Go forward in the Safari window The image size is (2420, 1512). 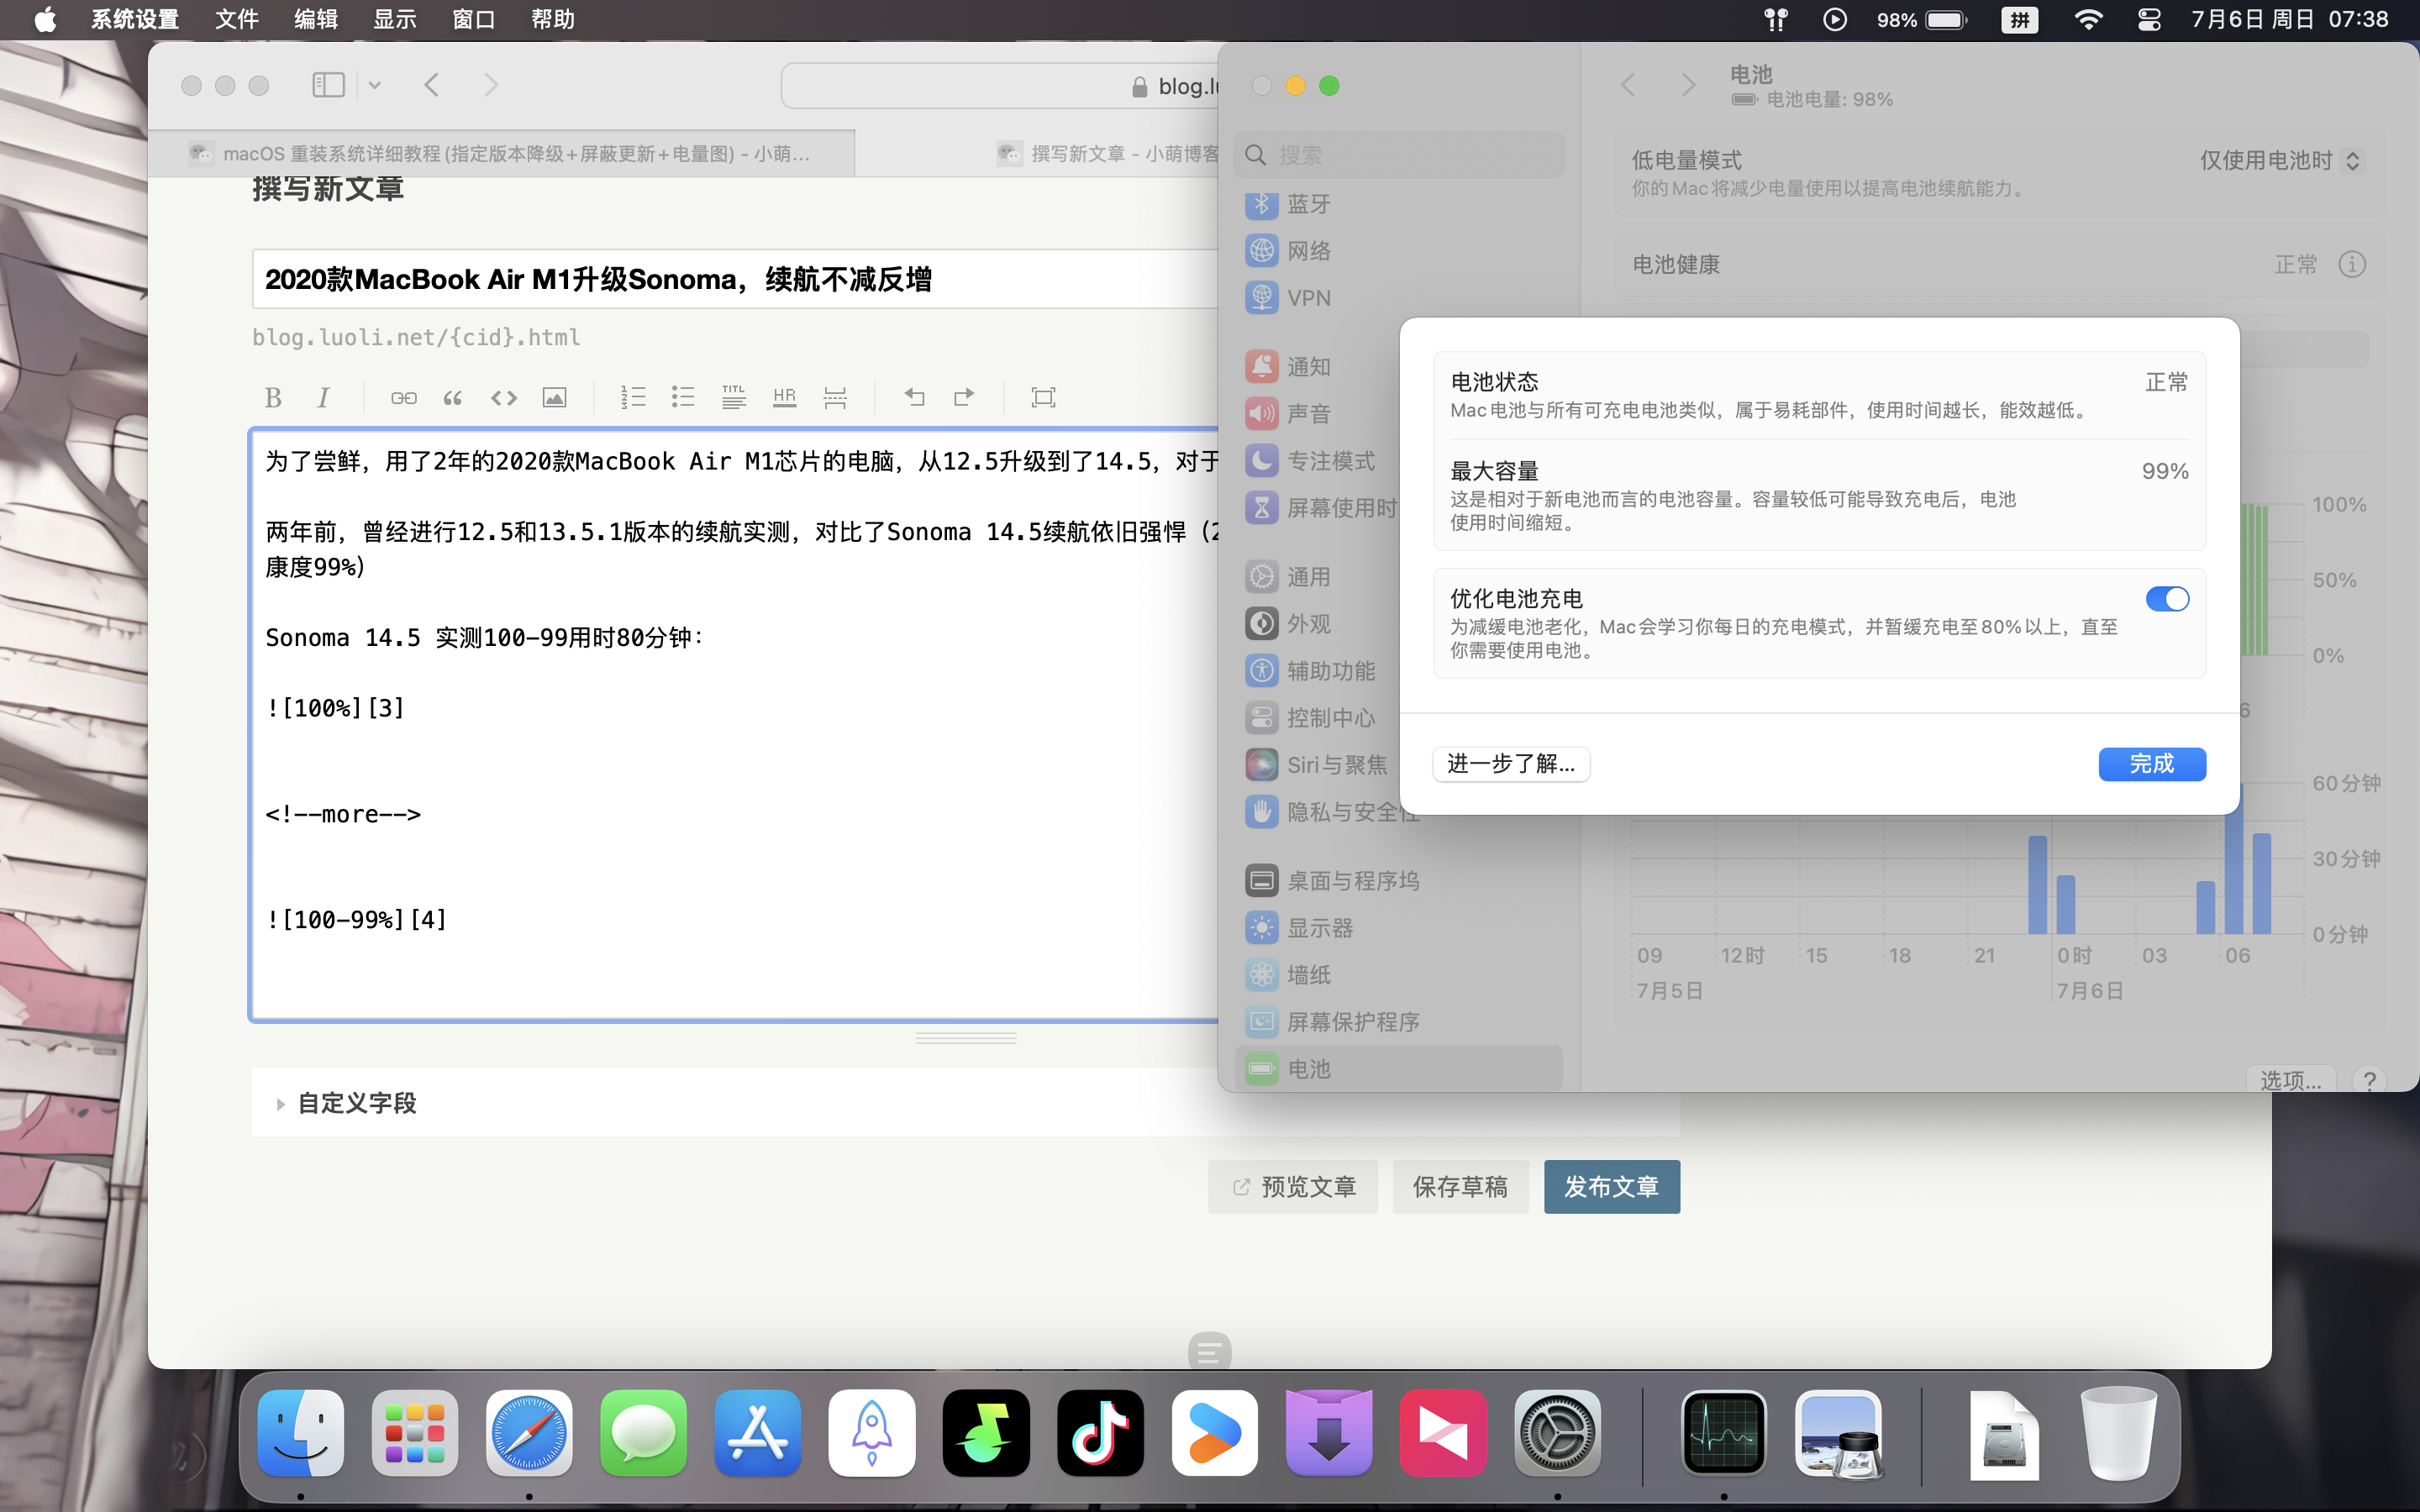click(490, 85)
